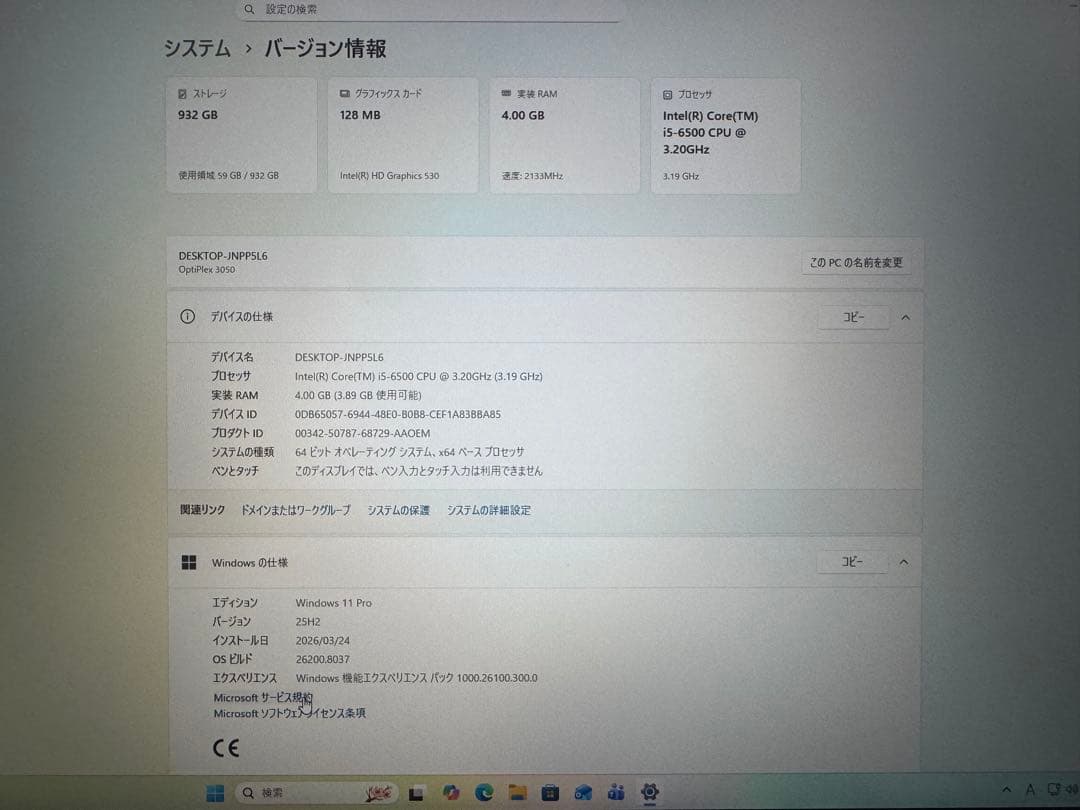This screenshot has width=1080, height=810.
Task: Open Microsoft ソフトウェア ライセンス条項 link
Action: [x=289, y=714]
